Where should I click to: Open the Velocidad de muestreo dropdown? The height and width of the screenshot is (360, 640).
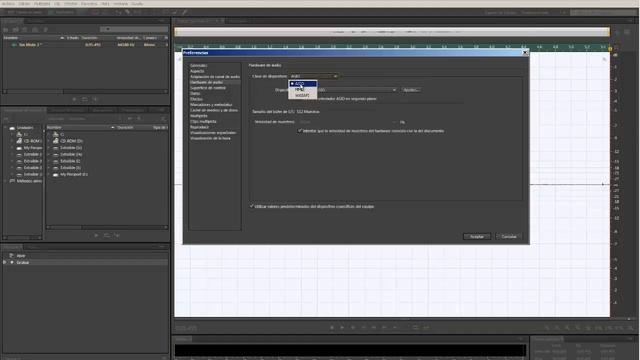[x=348, y=122]
